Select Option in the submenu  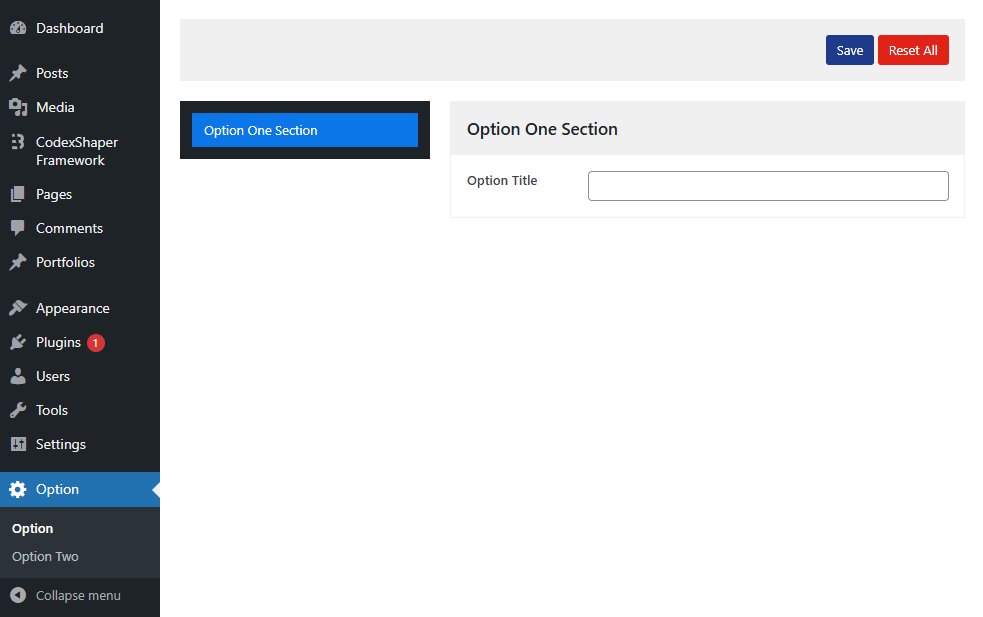[x=32, y=528]
